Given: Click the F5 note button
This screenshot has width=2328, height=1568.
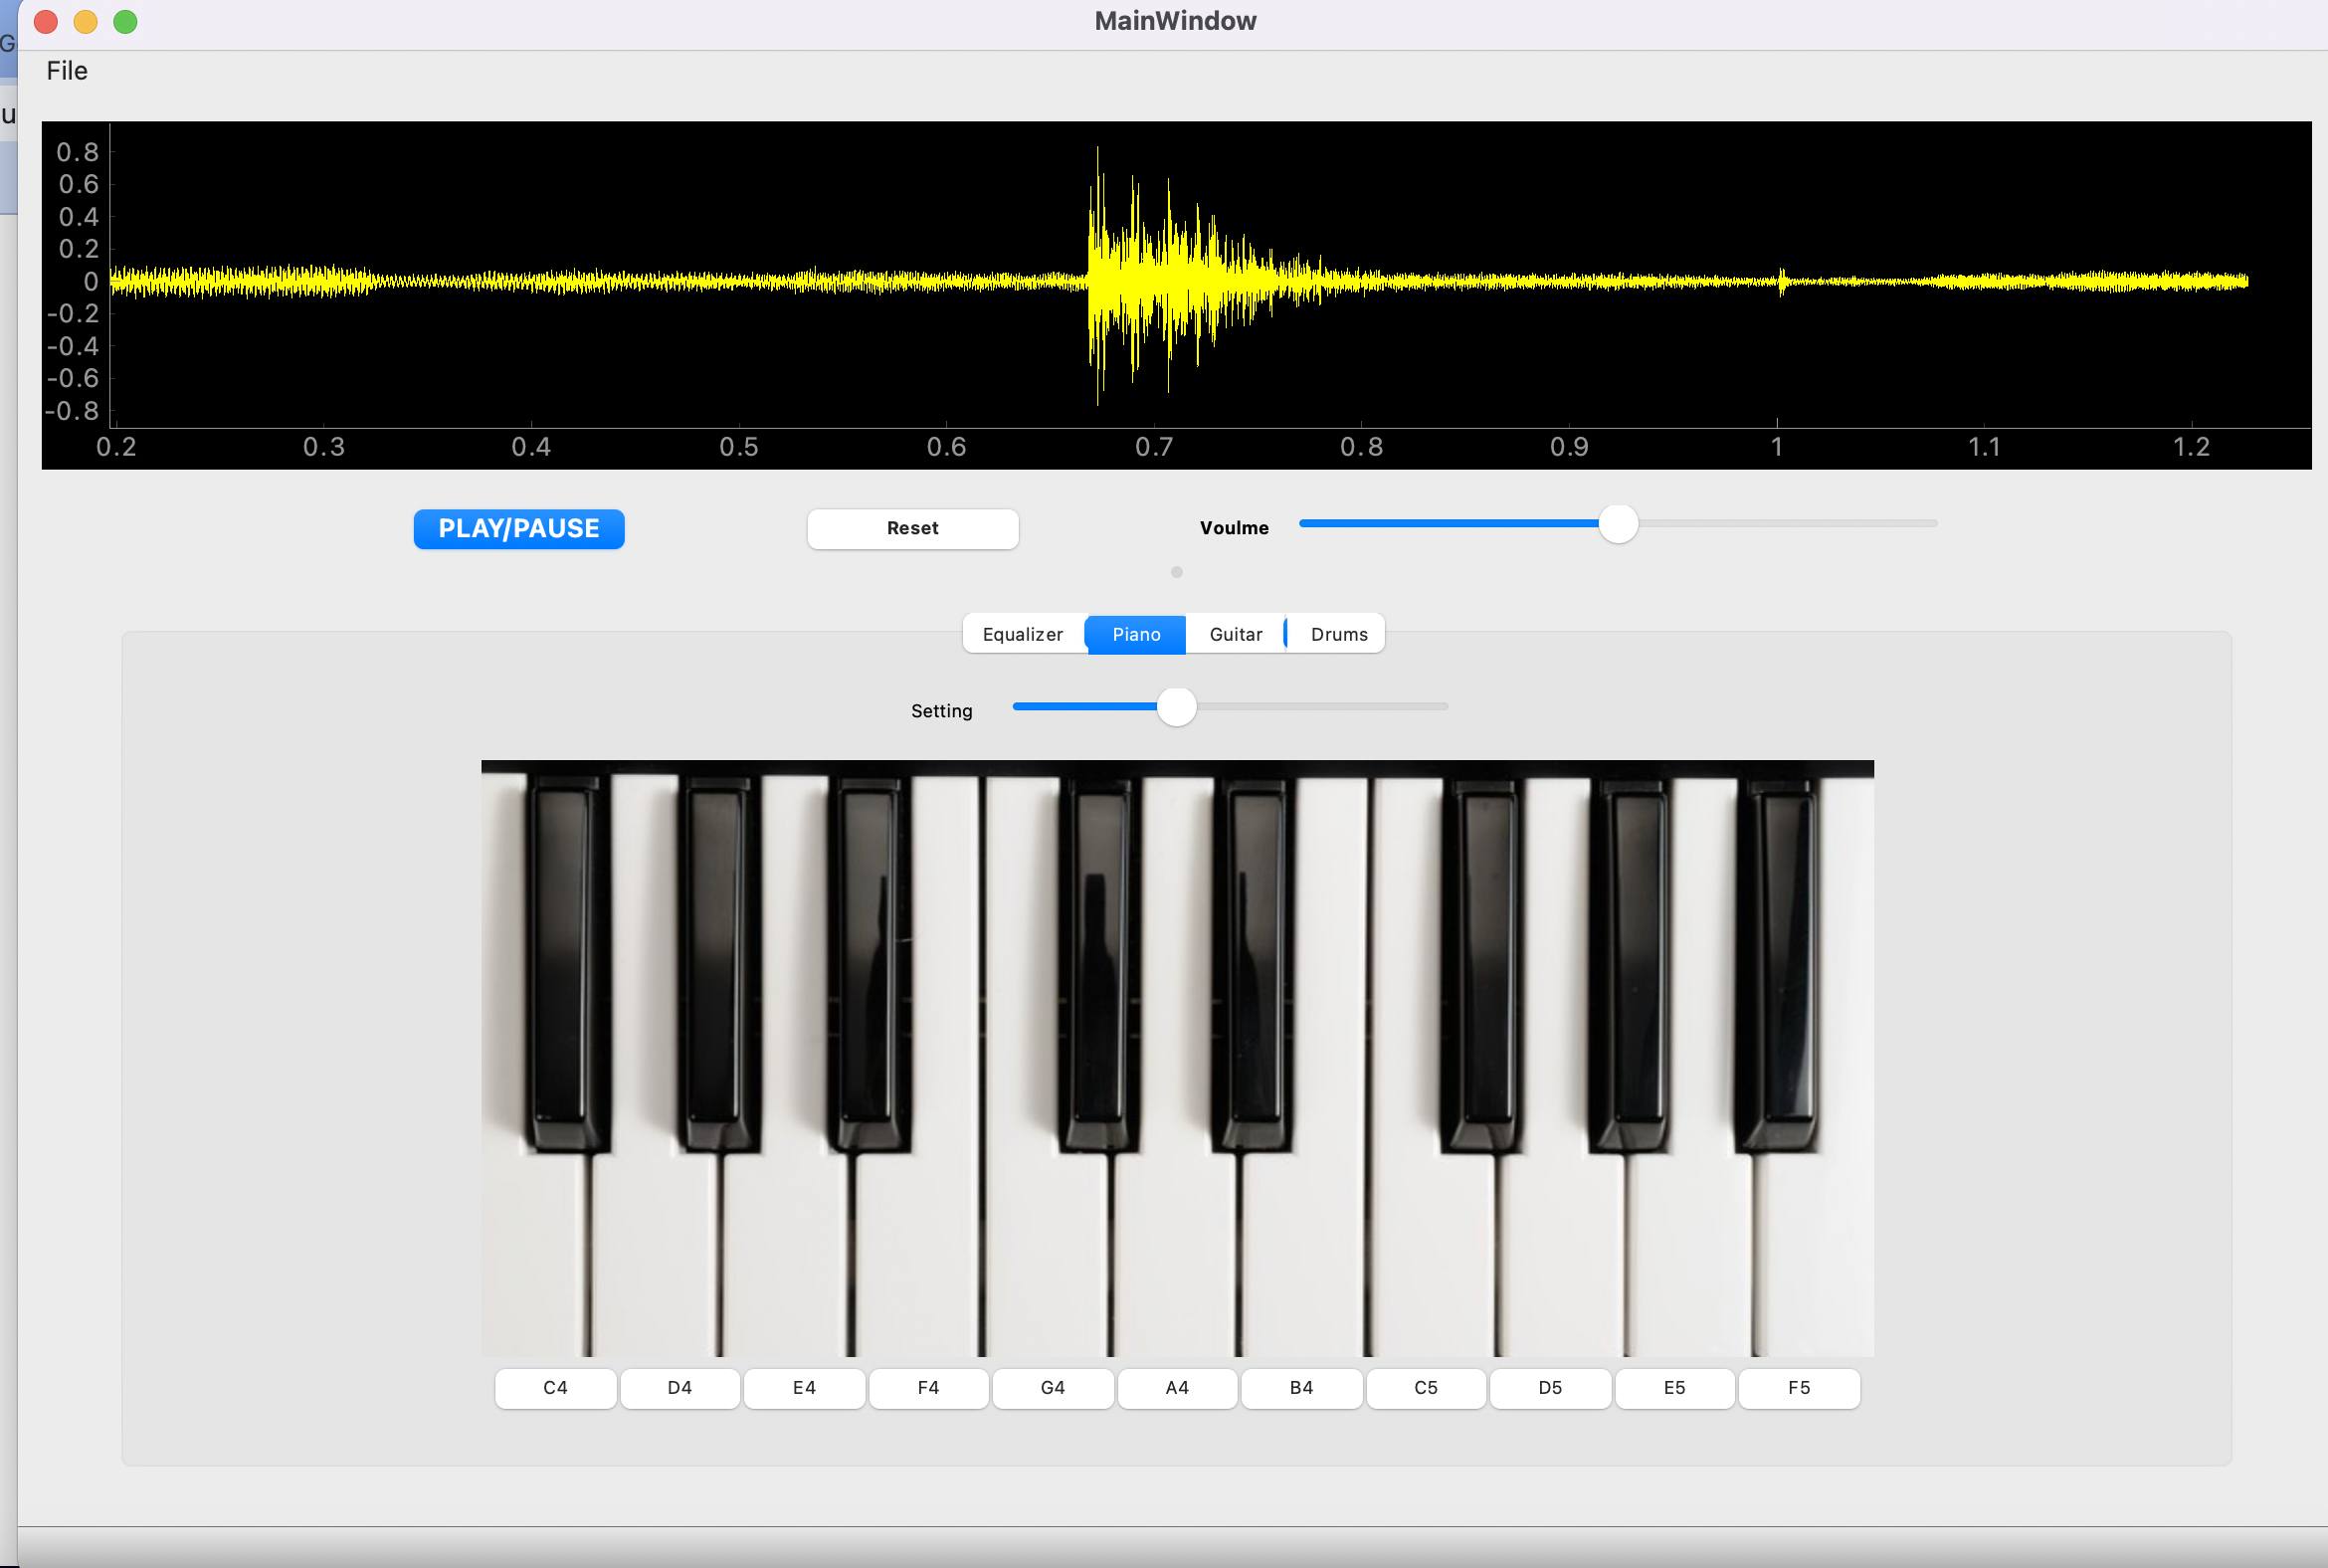Looking at the screenshot, I should pos(1798,1387).
